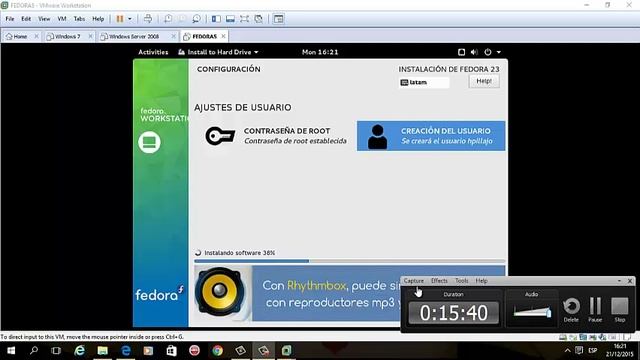Open the Windows Start menu
Screen dimensions: 640x360
11,351
